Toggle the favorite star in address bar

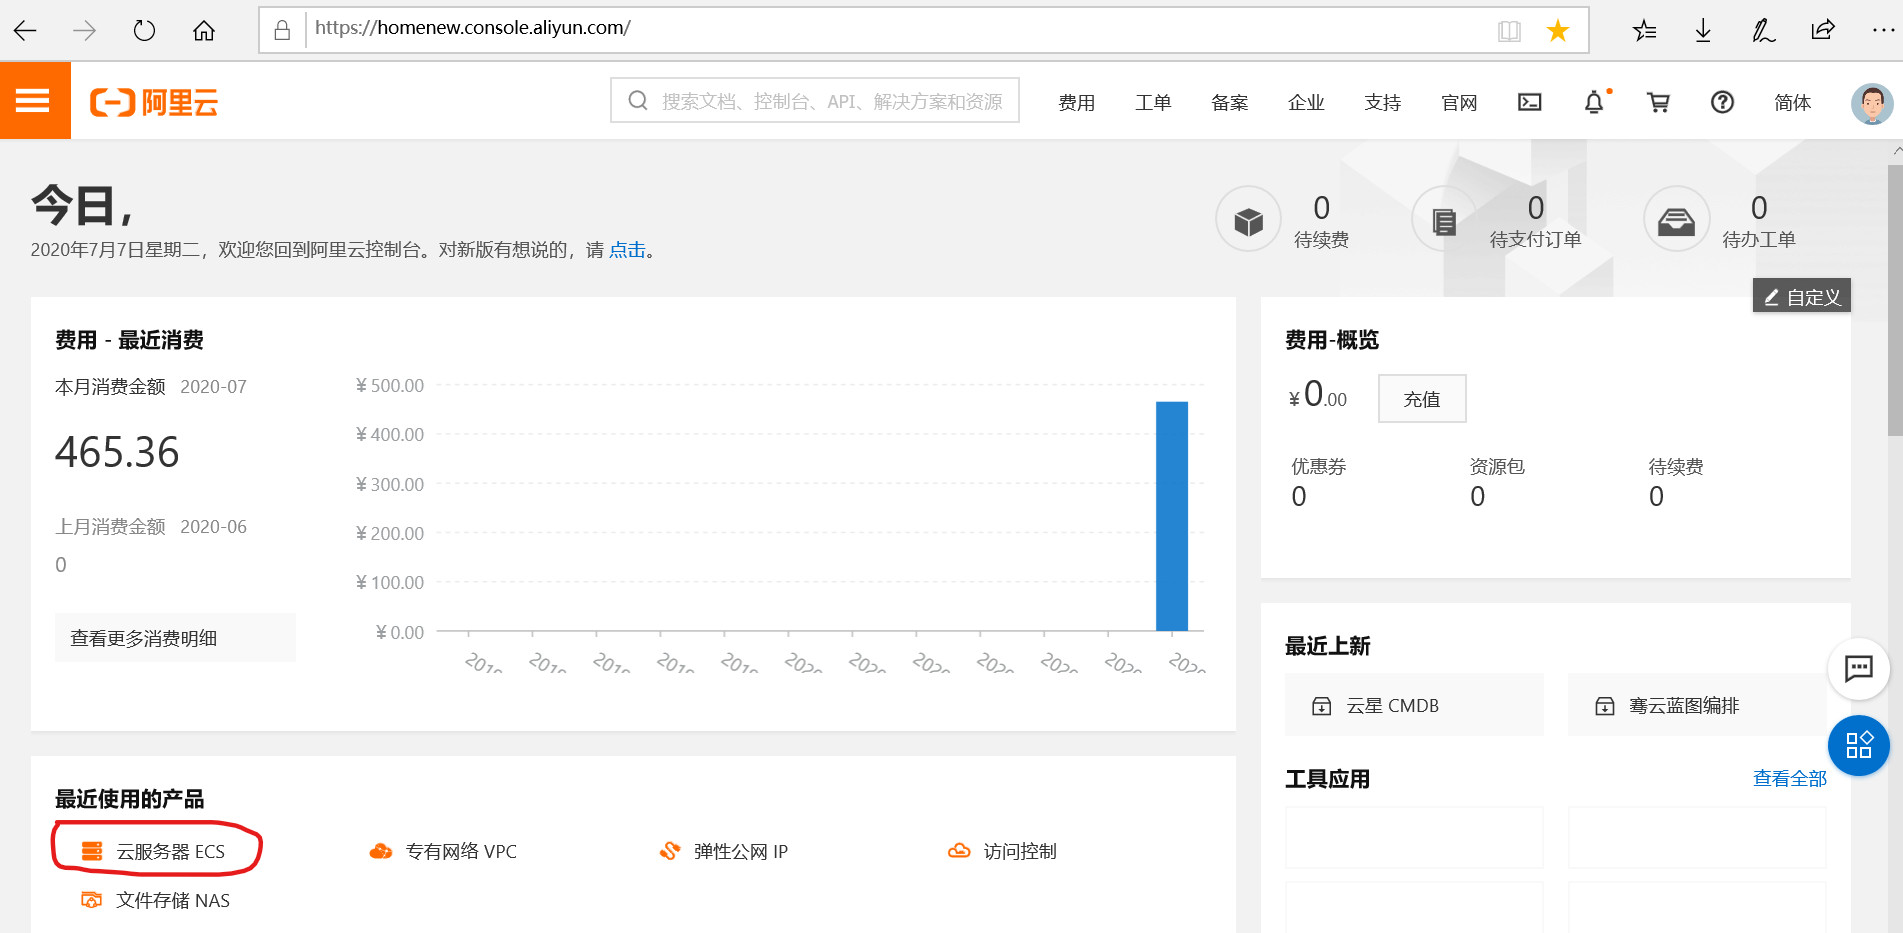pos(1557,31)
